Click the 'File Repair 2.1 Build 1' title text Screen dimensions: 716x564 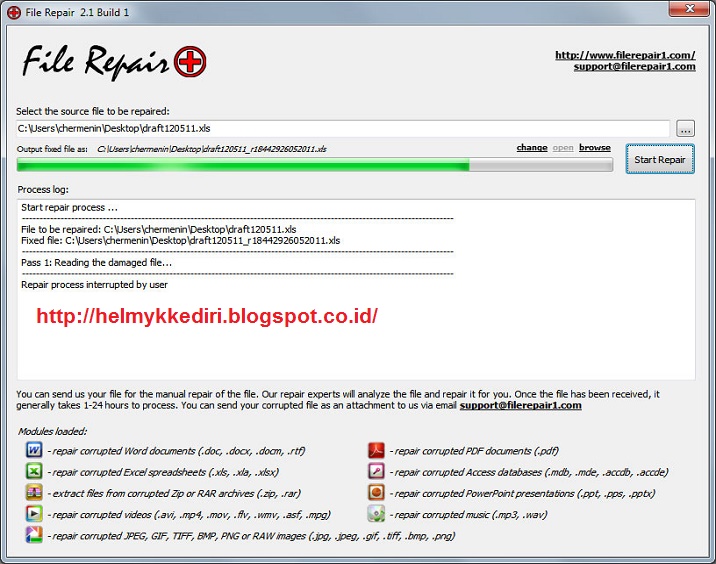click(x=77, y=12)
